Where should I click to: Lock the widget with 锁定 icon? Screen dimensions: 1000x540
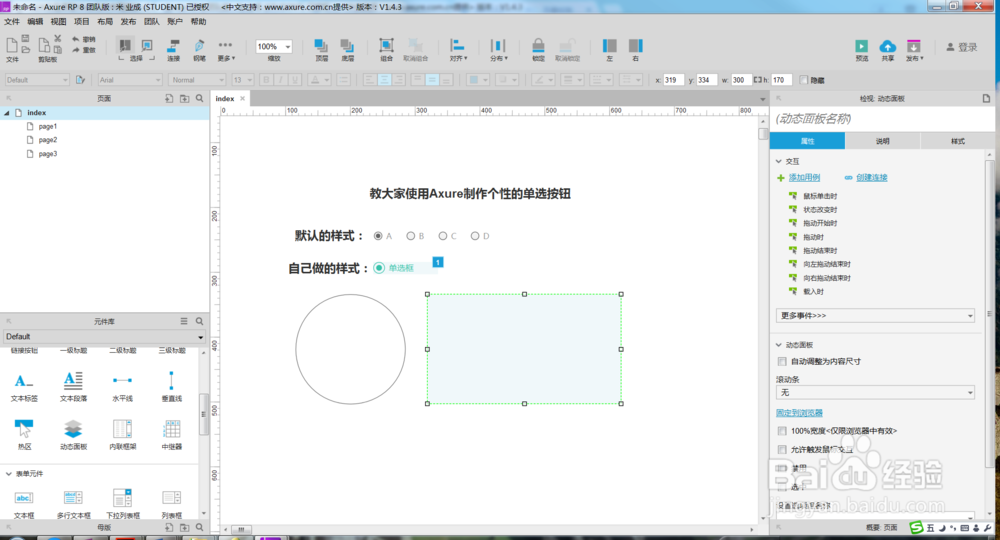pos(538,45)
